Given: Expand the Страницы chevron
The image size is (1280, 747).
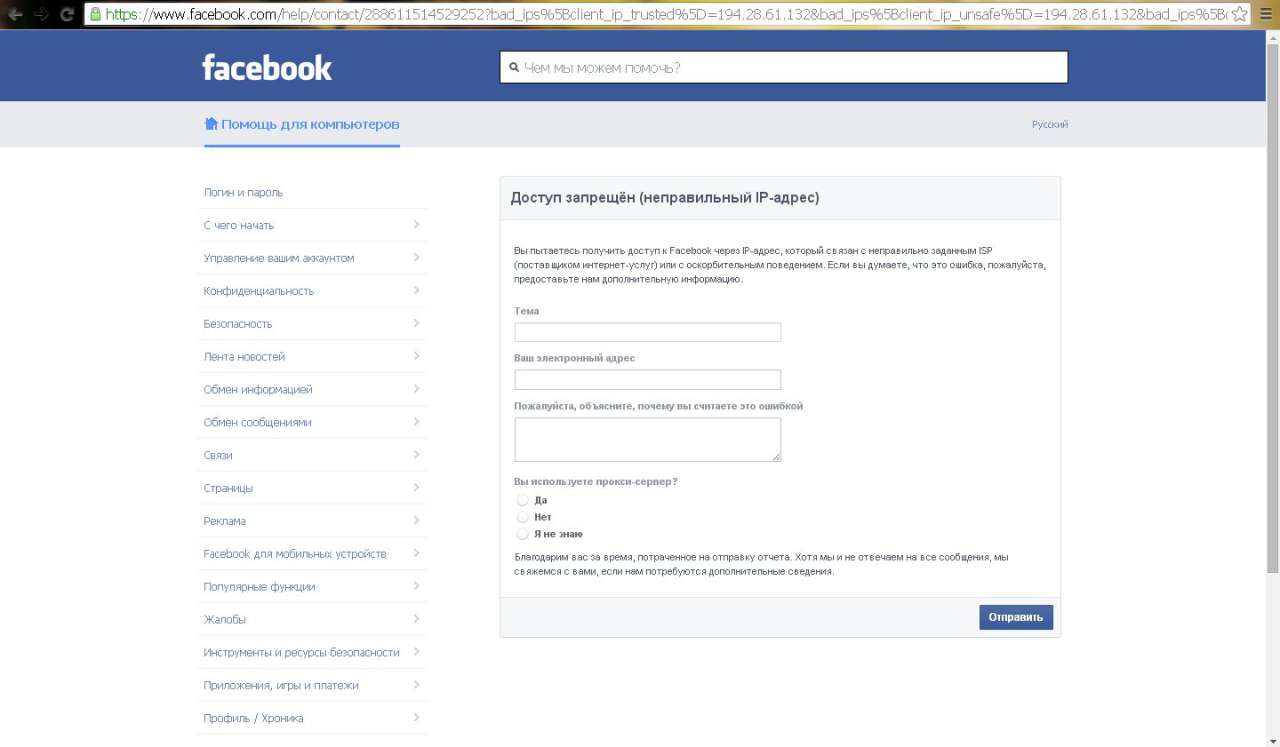Looking at the screenshot, I should click(415, 488).
